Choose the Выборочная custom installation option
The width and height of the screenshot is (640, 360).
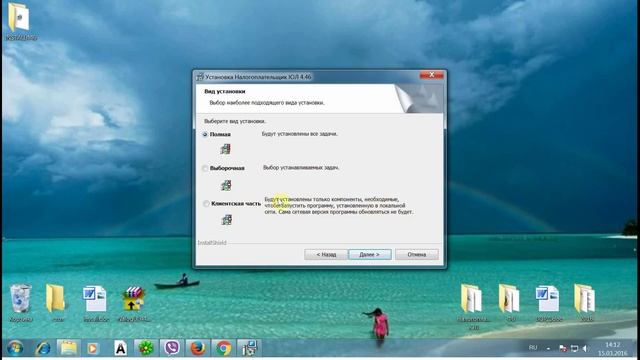205,168
